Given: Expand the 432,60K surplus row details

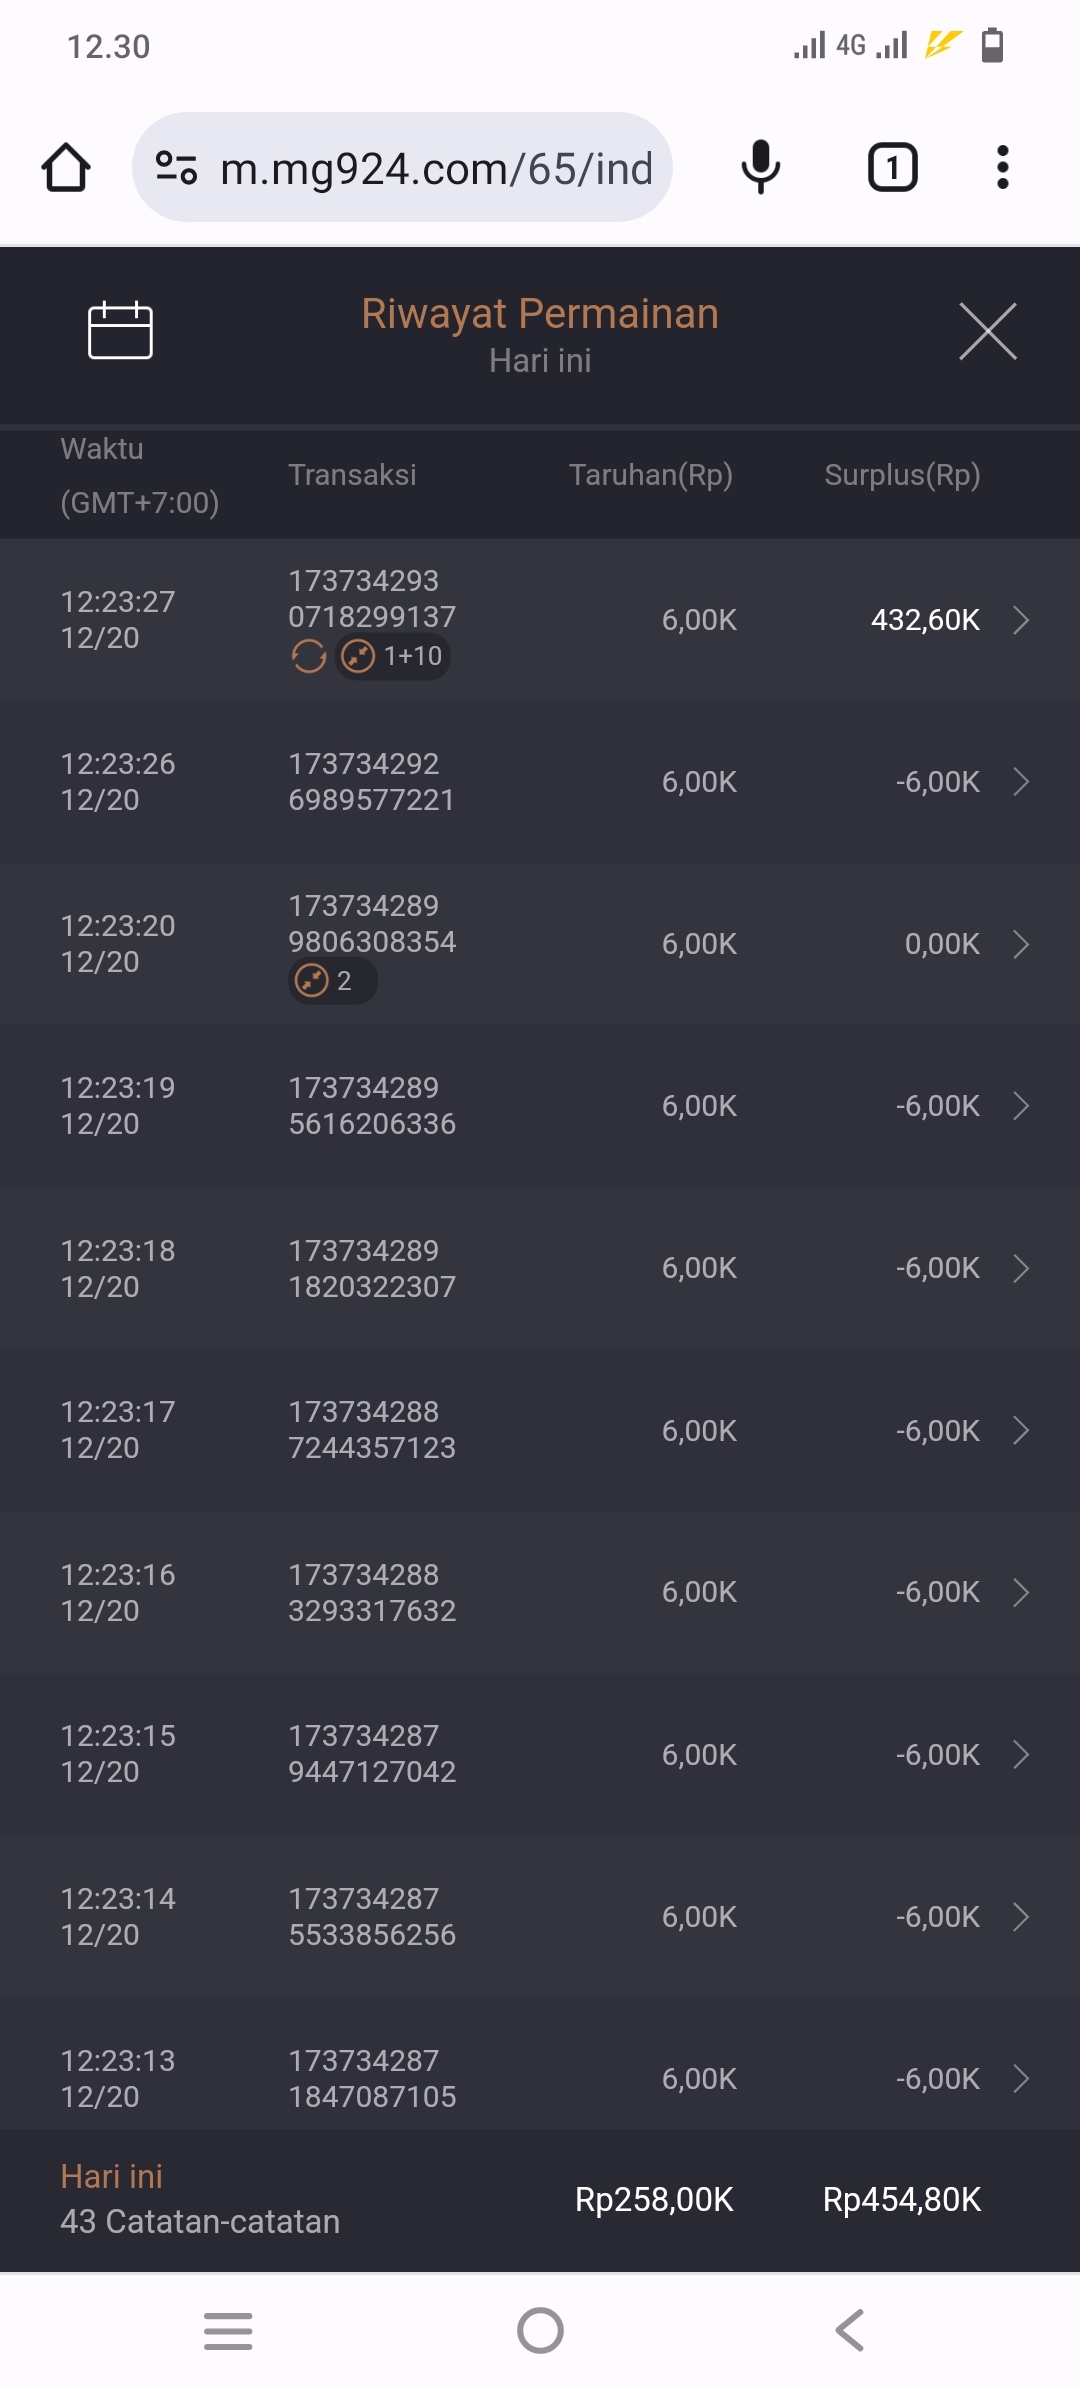Looking at the screenshot, I should coord(1021,620).
